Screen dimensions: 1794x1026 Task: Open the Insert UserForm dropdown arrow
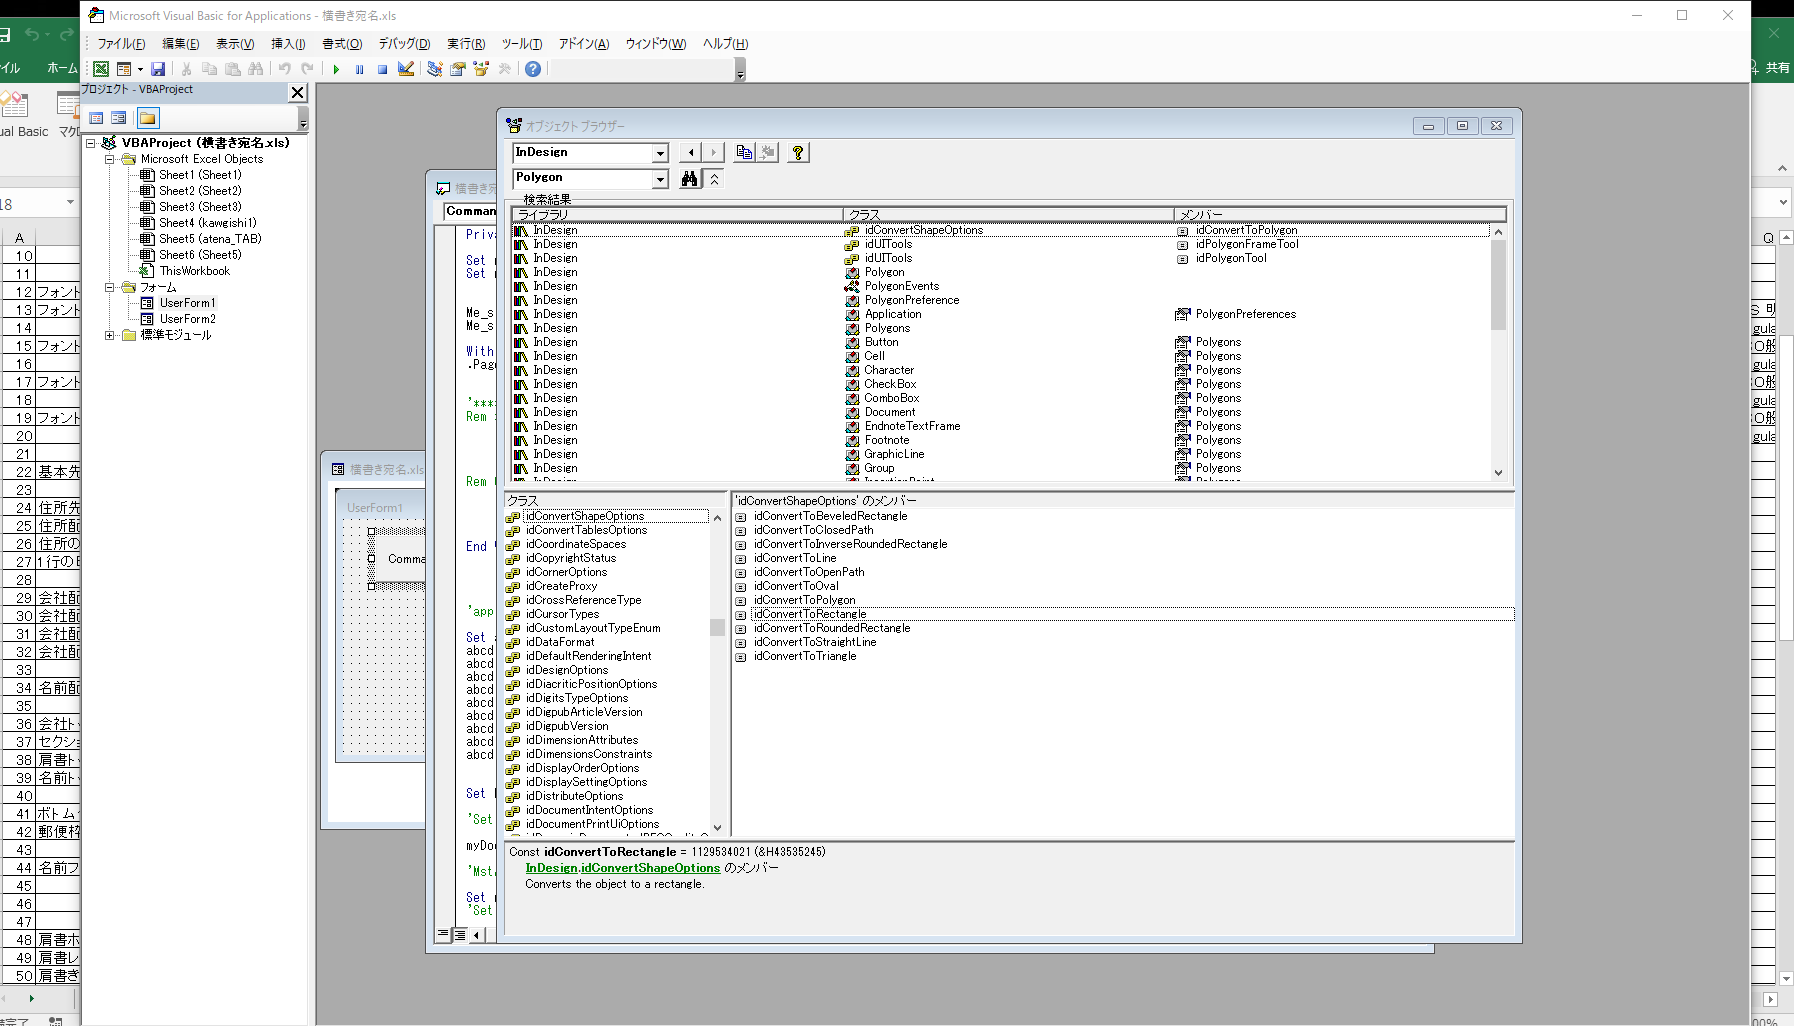point(140,69)
